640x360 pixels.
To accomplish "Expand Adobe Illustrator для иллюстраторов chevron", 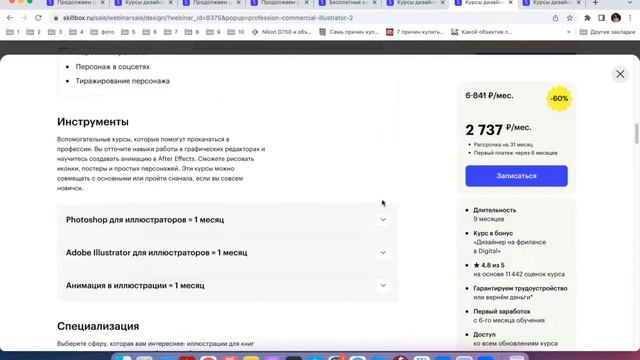I will point(383,253).
